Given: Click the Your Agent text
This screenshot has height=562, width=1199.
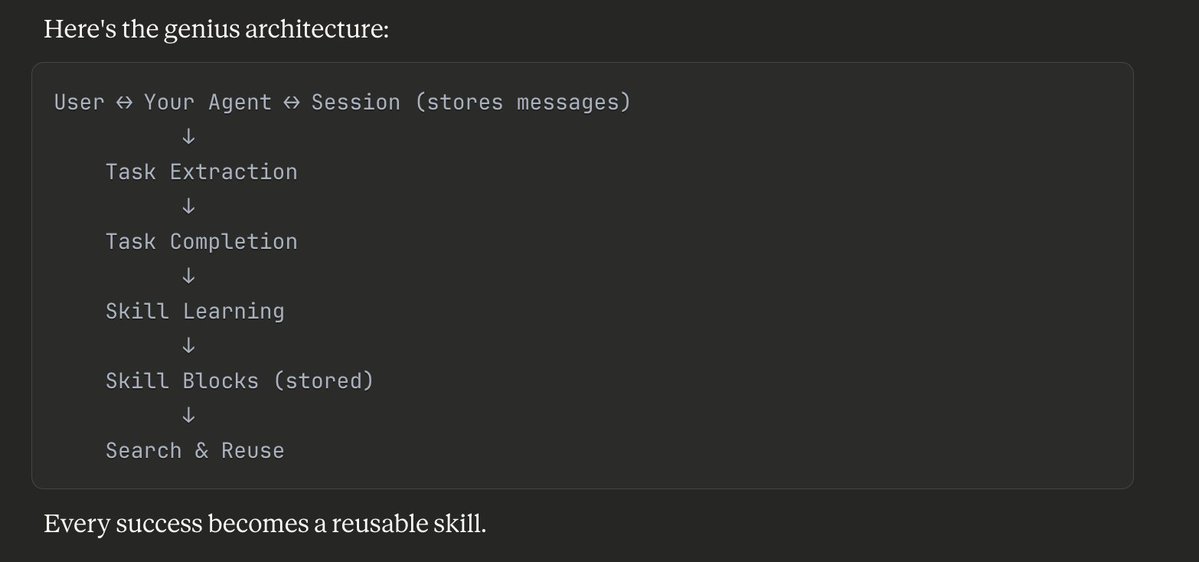Looking at the screenshot, I should (207, 103).
